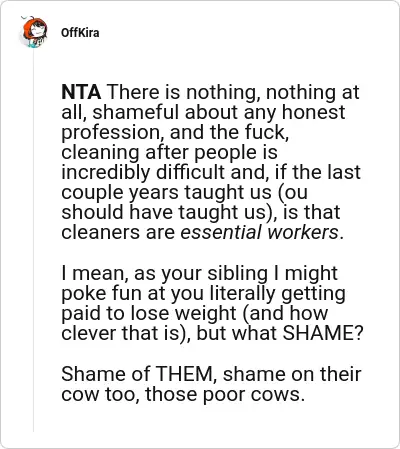This screenshot has width=400, height=449.
Task: Click the text 'should have taught us'
Action: pyautogui.click(x=164, y=212)
